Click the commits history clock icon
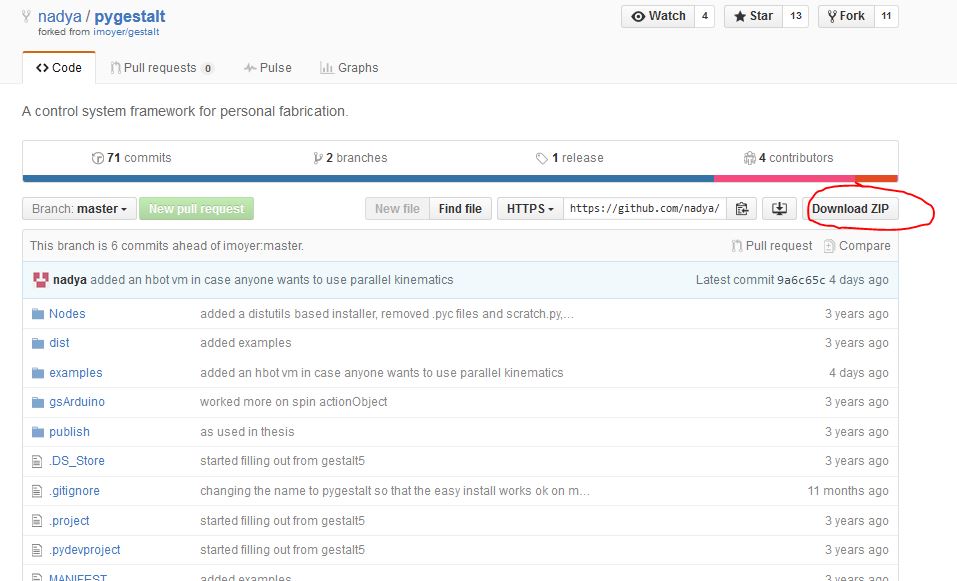The width and height of the screenshot is (957, 581). (98, 158)
